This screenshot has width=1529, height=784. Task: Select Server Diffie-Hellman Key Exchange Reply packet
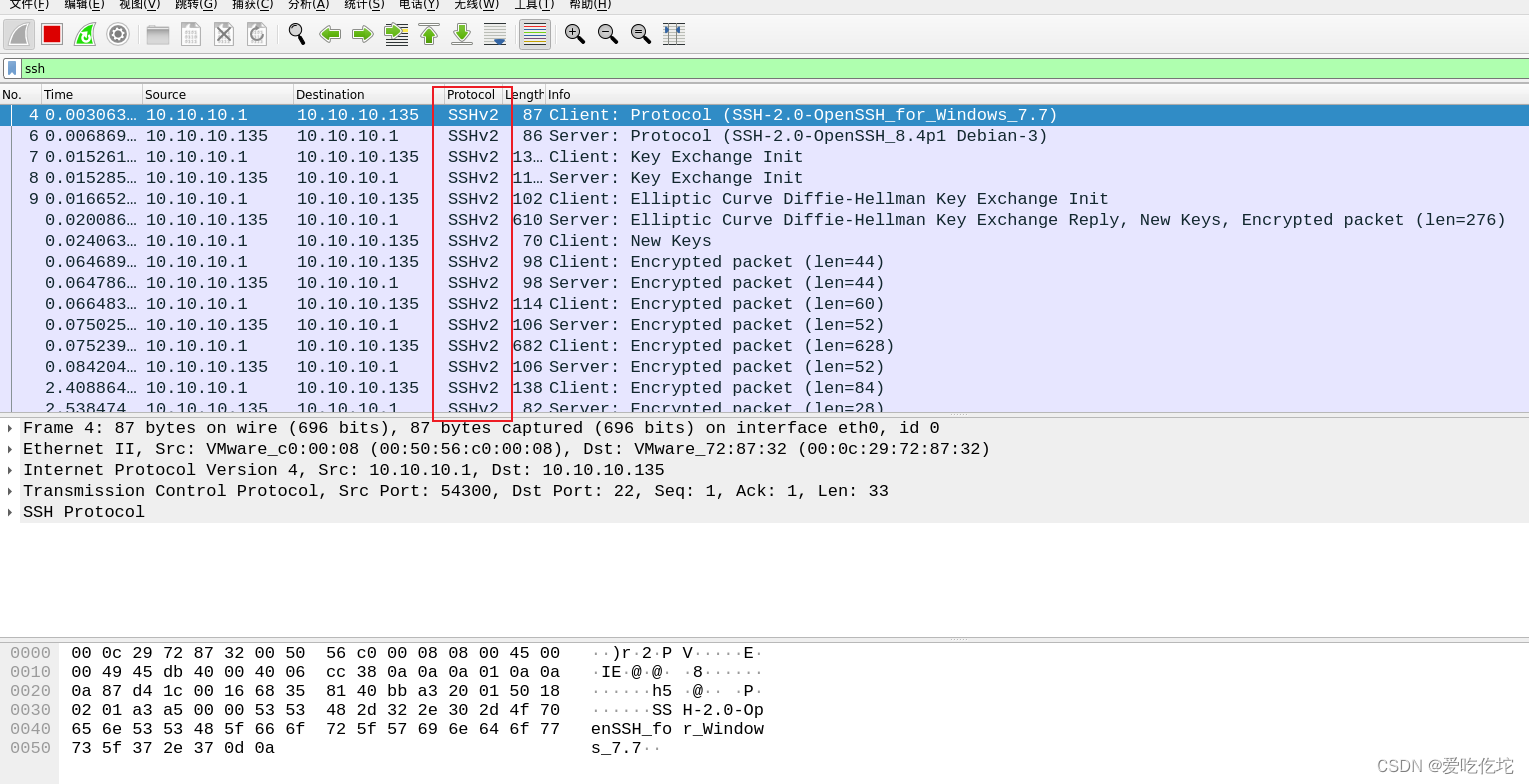pos(764,220)
